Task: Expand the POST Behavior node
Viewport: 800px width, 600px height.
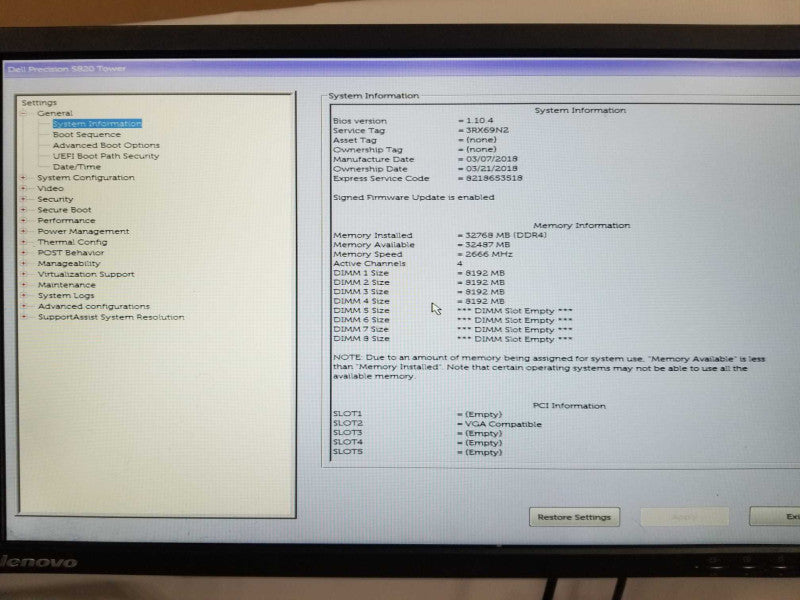Action: click(23, 253)
